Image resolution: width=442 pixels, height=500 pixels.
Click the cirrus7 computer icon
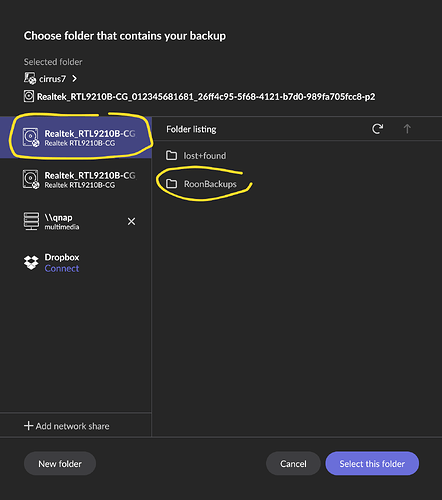point(30,78)
